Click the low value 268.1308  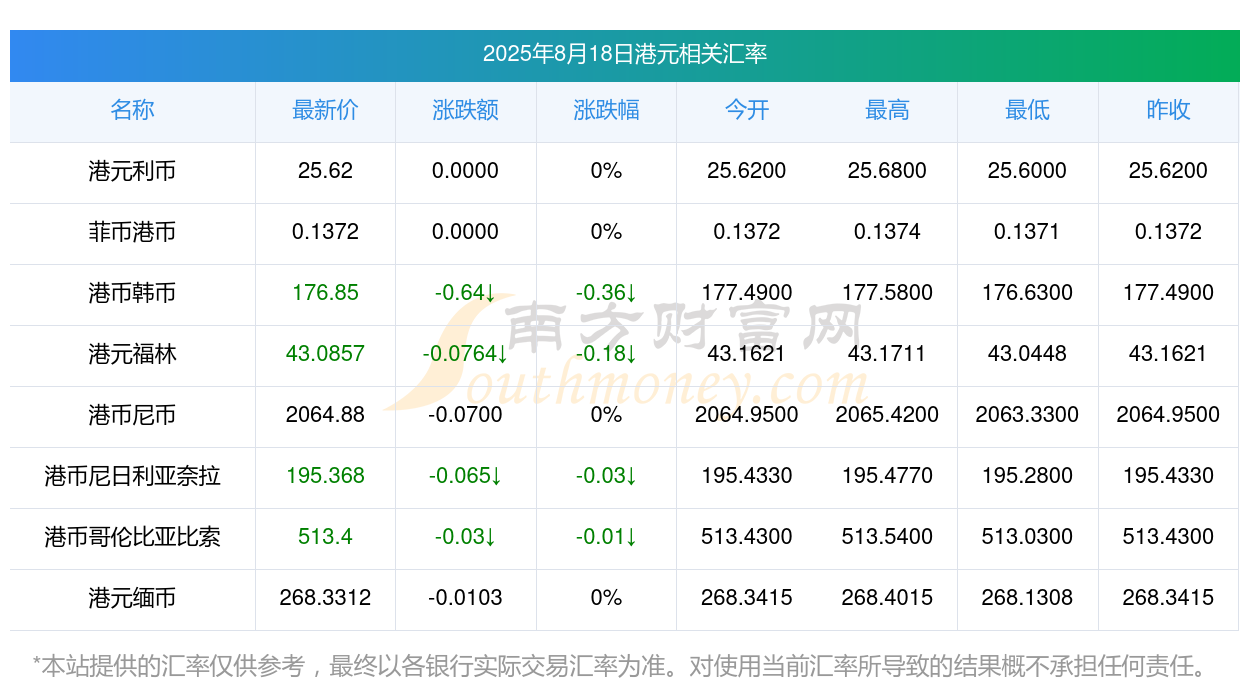click(x=1027, y=598)
